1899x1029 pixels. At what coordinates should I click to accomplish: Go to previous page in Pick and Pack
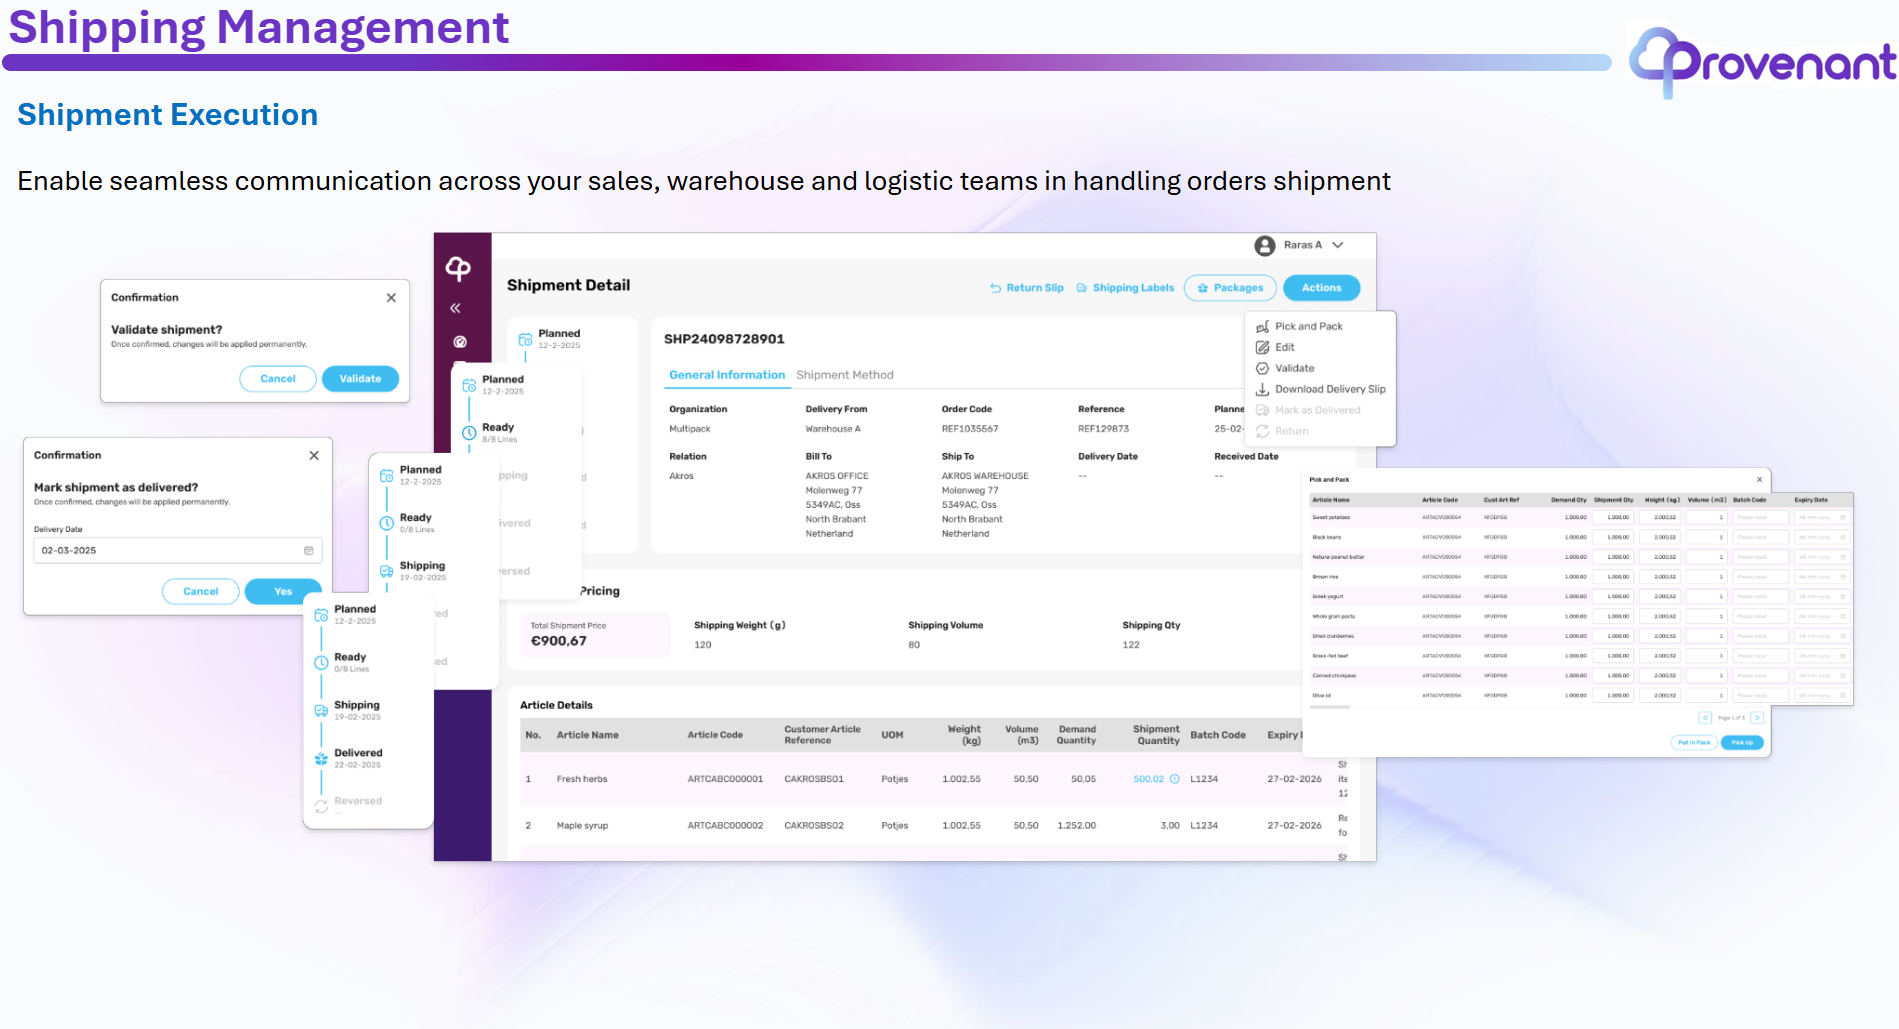[x=1705, y=718]
